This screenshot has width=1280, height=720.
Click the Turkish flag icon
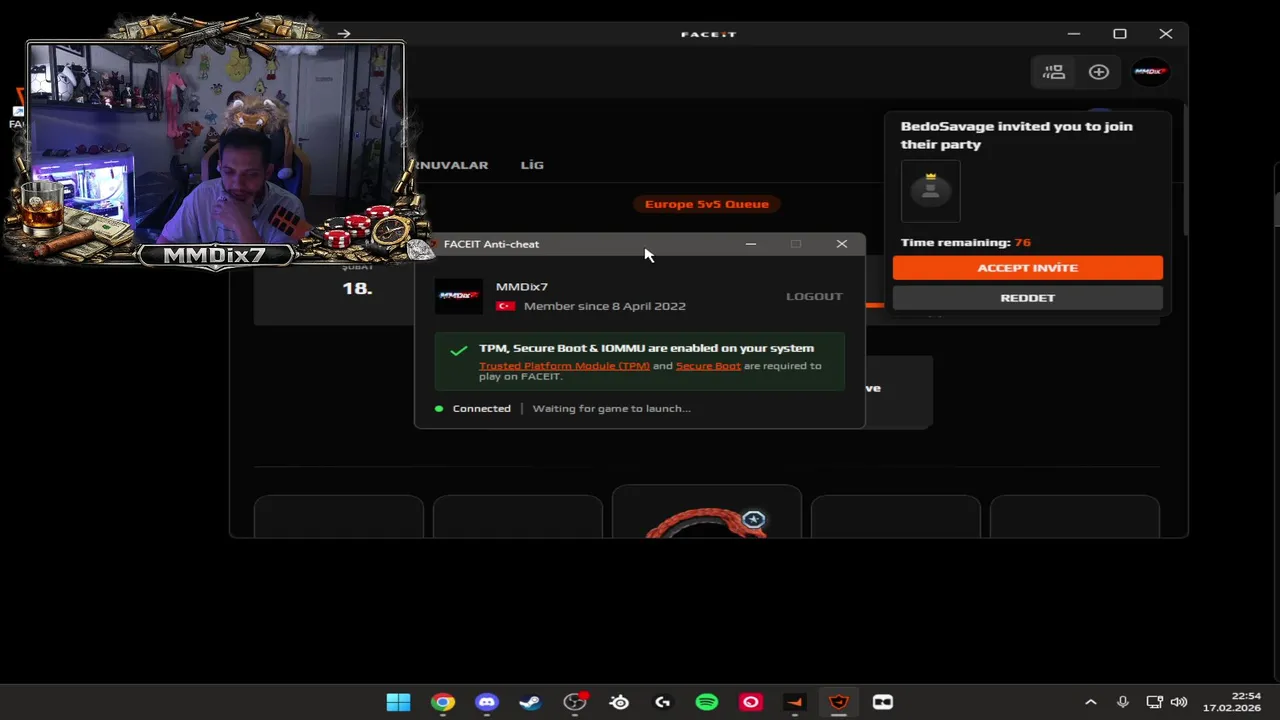505,306
